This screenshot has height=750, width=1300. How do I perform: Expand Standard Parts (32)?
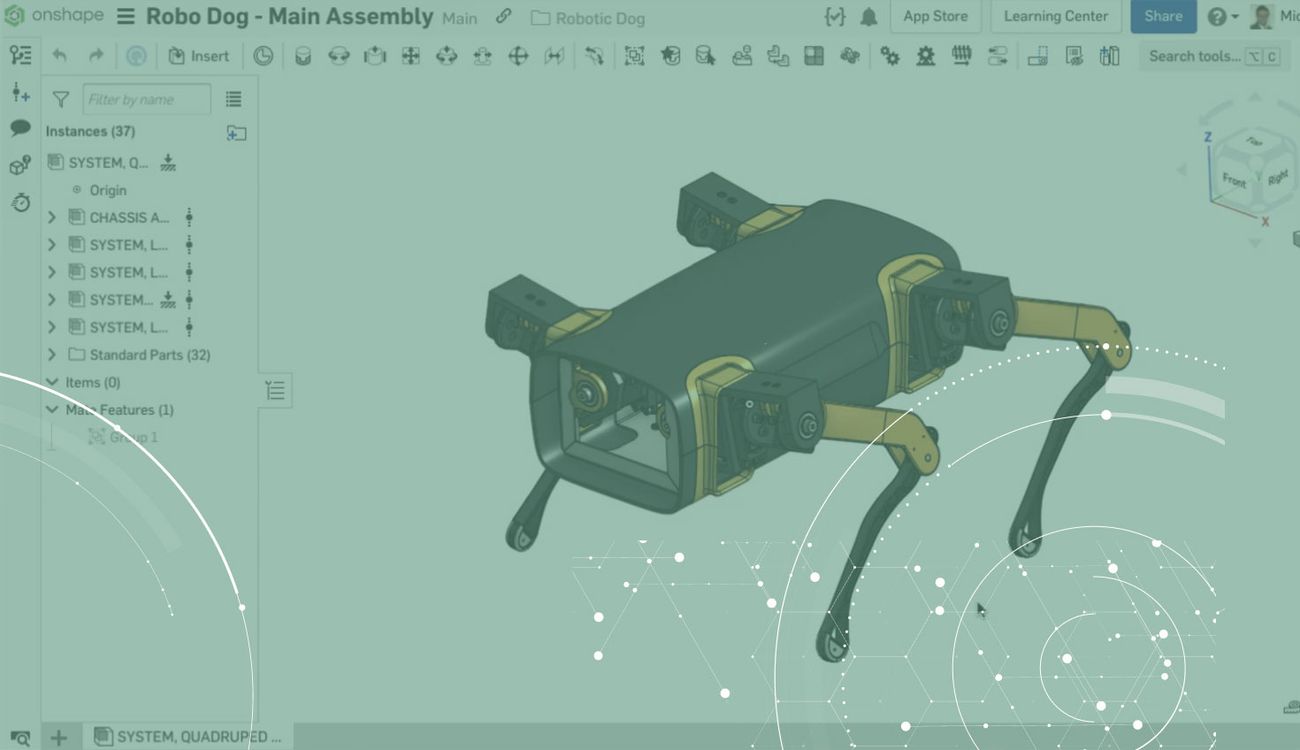[51, 354]
